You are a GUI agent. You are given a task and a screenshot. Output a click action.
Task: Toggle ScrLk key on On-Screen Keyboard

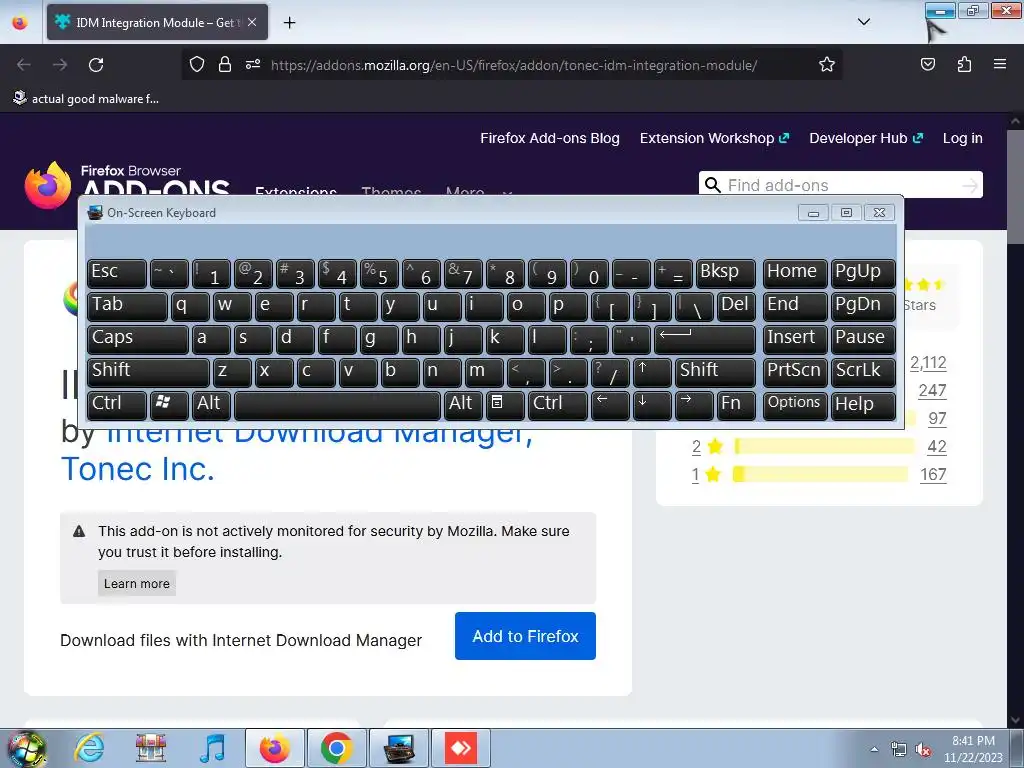[x=863, y=372]
